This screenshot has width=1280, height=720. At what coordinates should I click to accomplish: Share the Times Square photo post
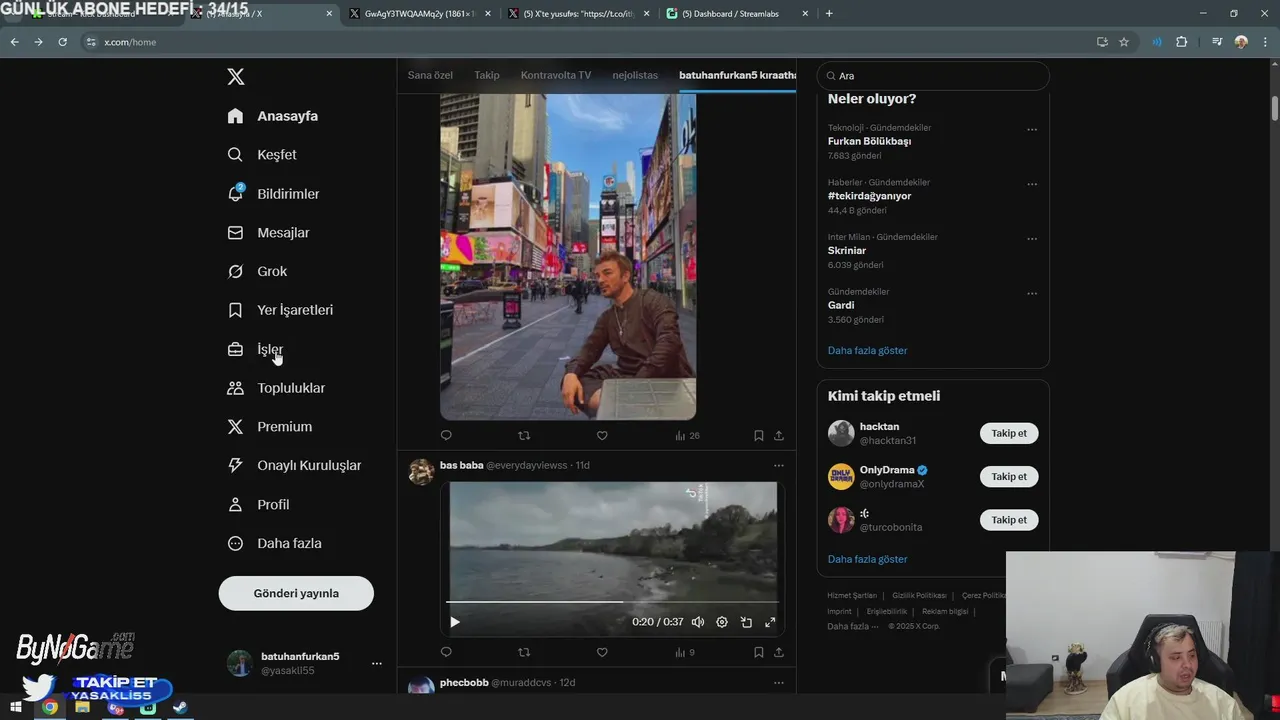pos(779,436)
